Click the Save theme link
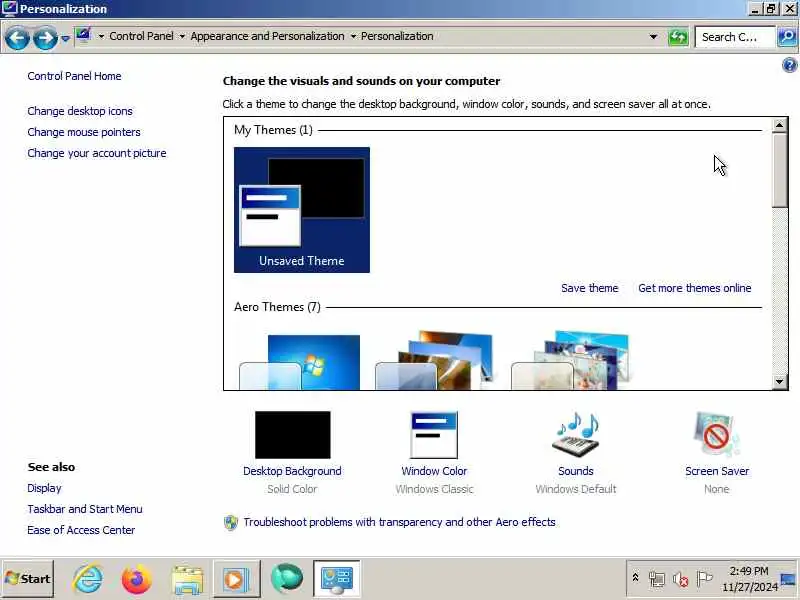This screenshot has height=600, width=800. point(590,288)
